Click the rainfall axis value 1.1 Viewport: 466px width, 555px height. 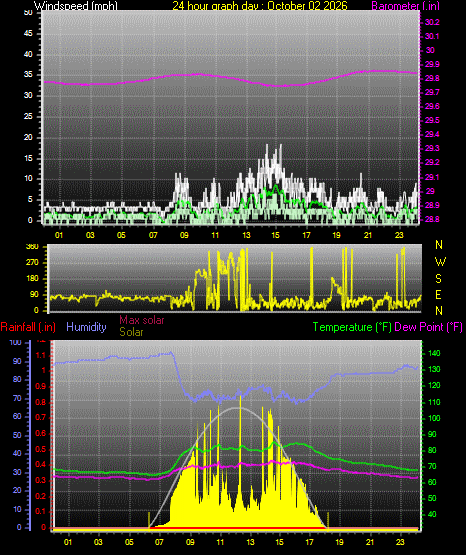pyautogui.click(x=41, y=355)
